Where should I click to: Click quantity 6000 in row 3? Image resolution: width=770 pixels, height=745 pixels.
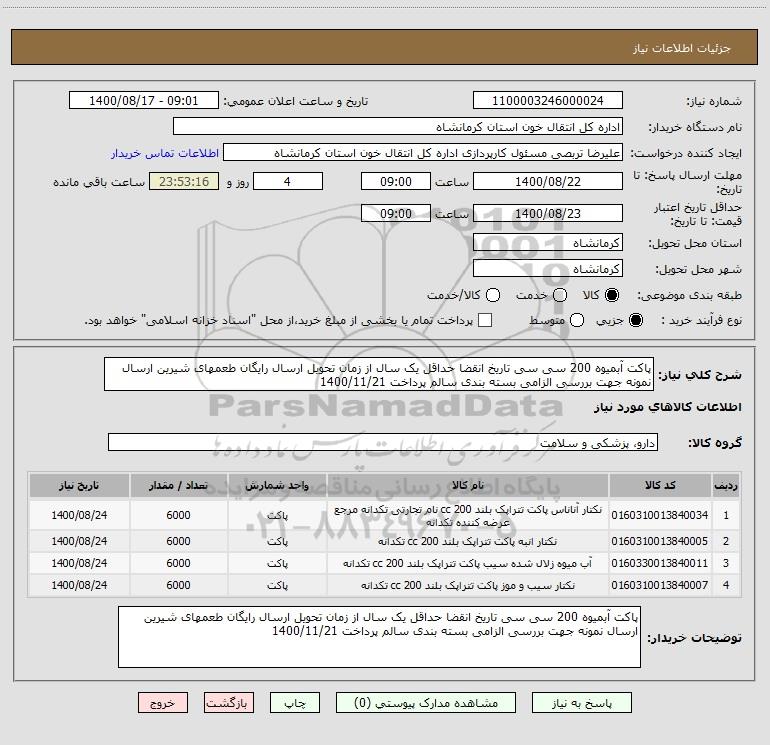(x=178, y=563)
